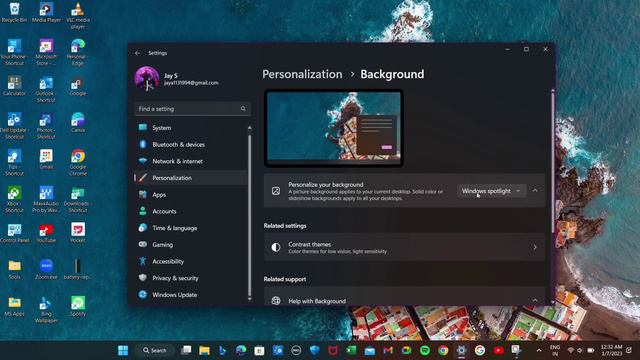Open the Gmail icon in taskbar
The width and height of the screenshot is (640, 360).
point(388,350)
